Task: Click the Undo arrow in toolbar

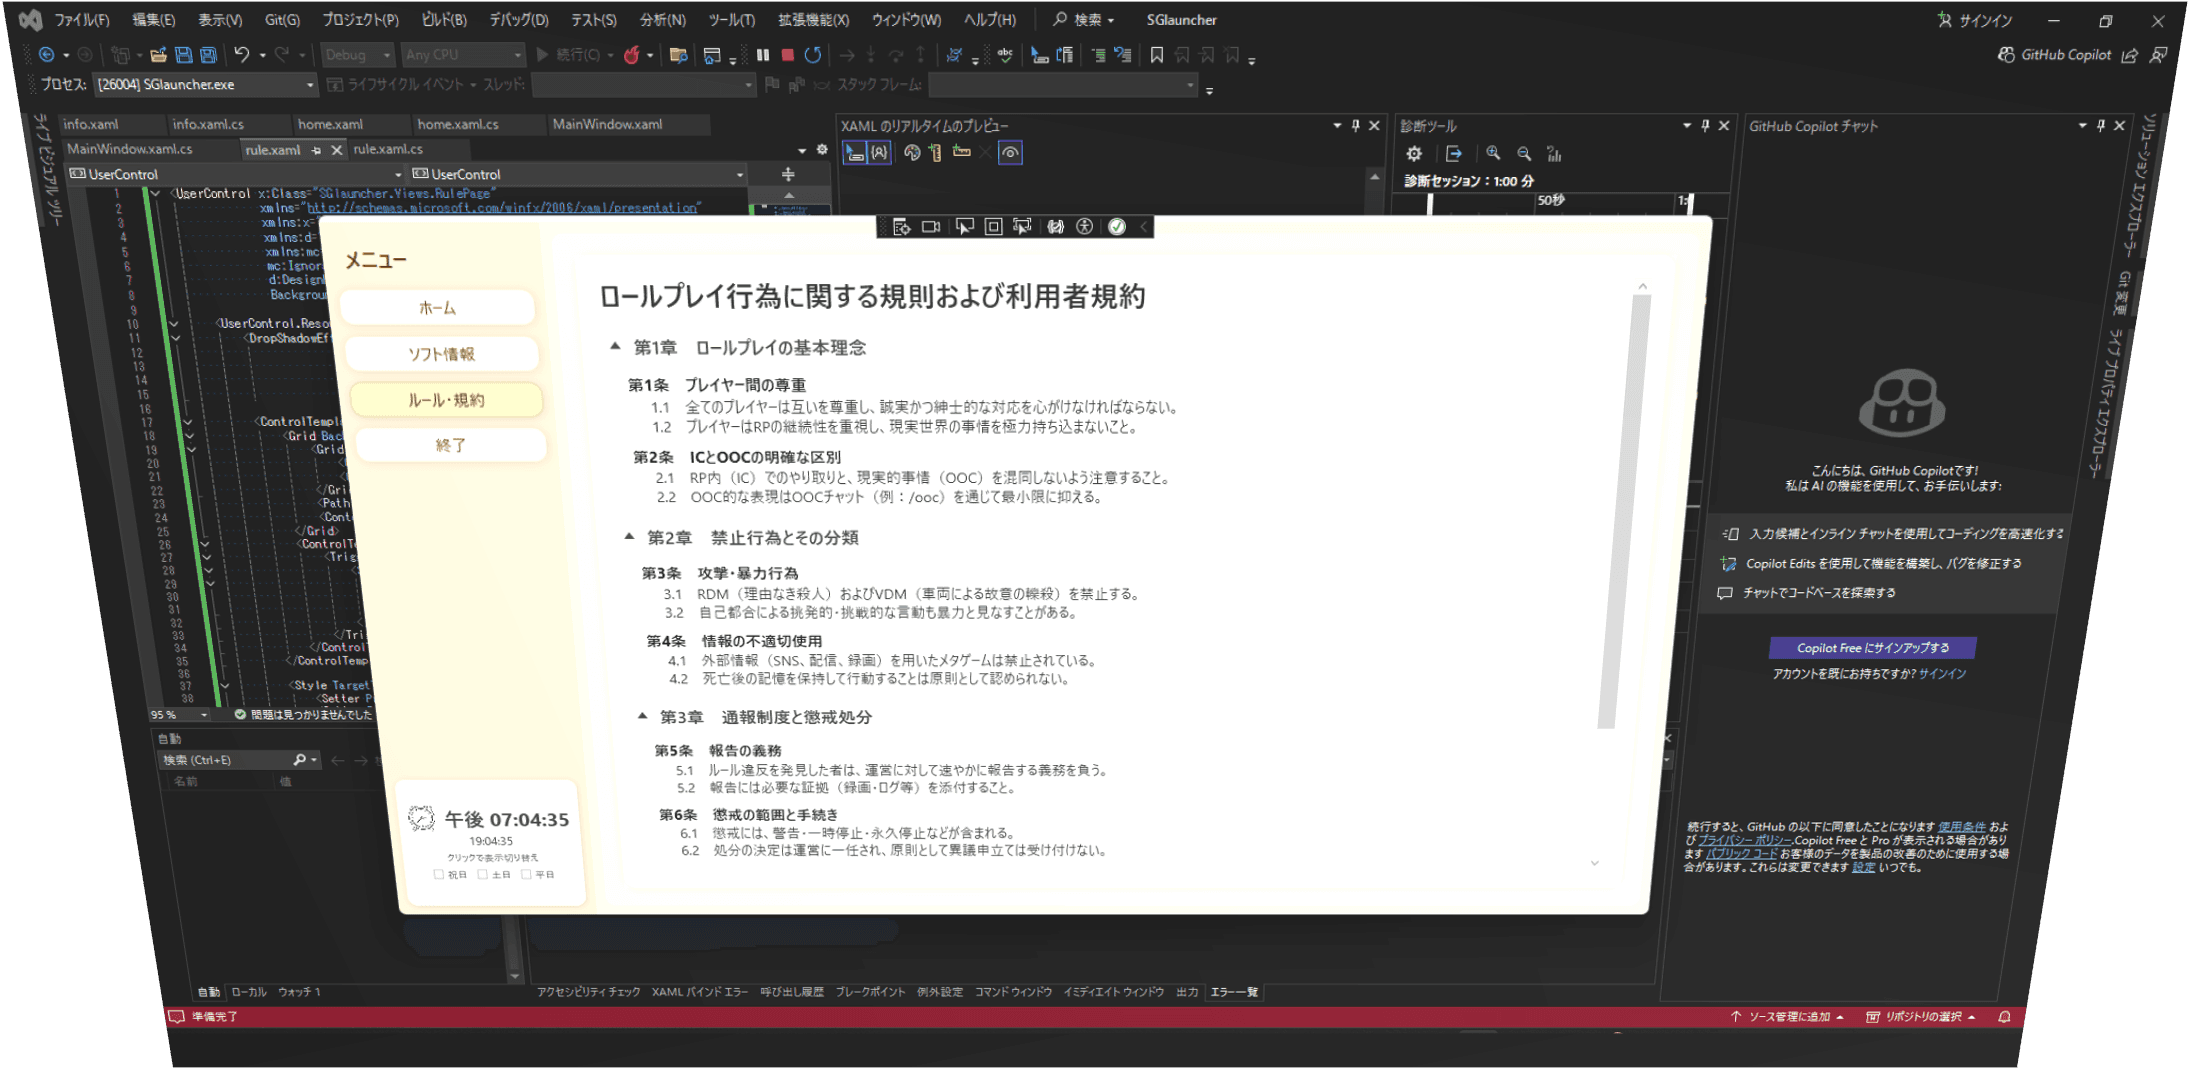Action: pyautogui.click(x=241, y=55)
